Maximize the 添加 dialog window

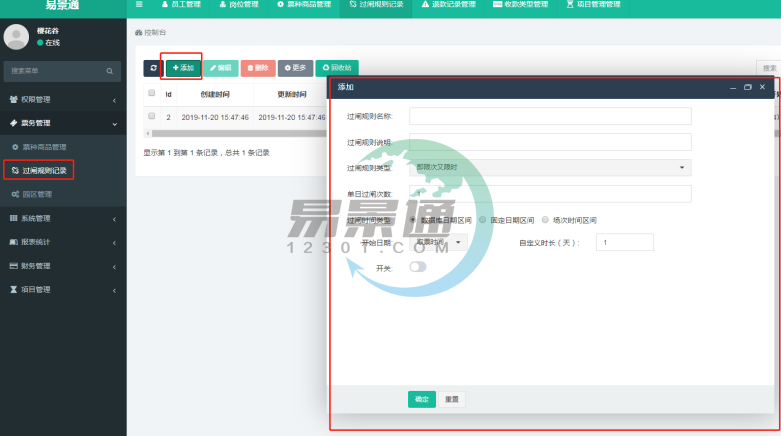click(x=747, y=88)
